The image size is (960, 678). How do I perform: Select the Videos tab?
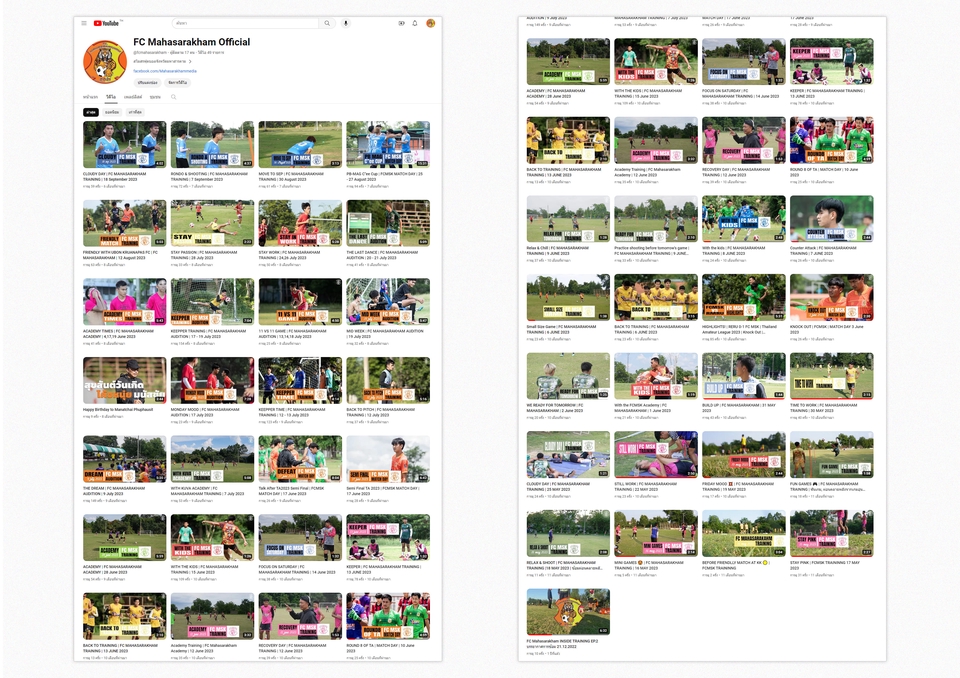pos(111,97)
